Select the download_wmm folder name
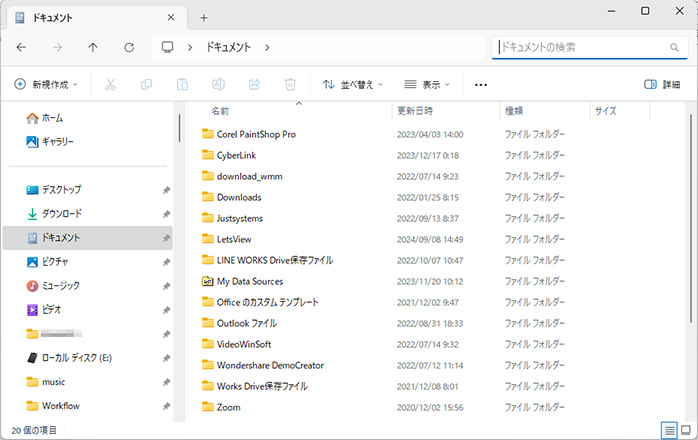This screenshot has width=698, height=440. [249, 176]
